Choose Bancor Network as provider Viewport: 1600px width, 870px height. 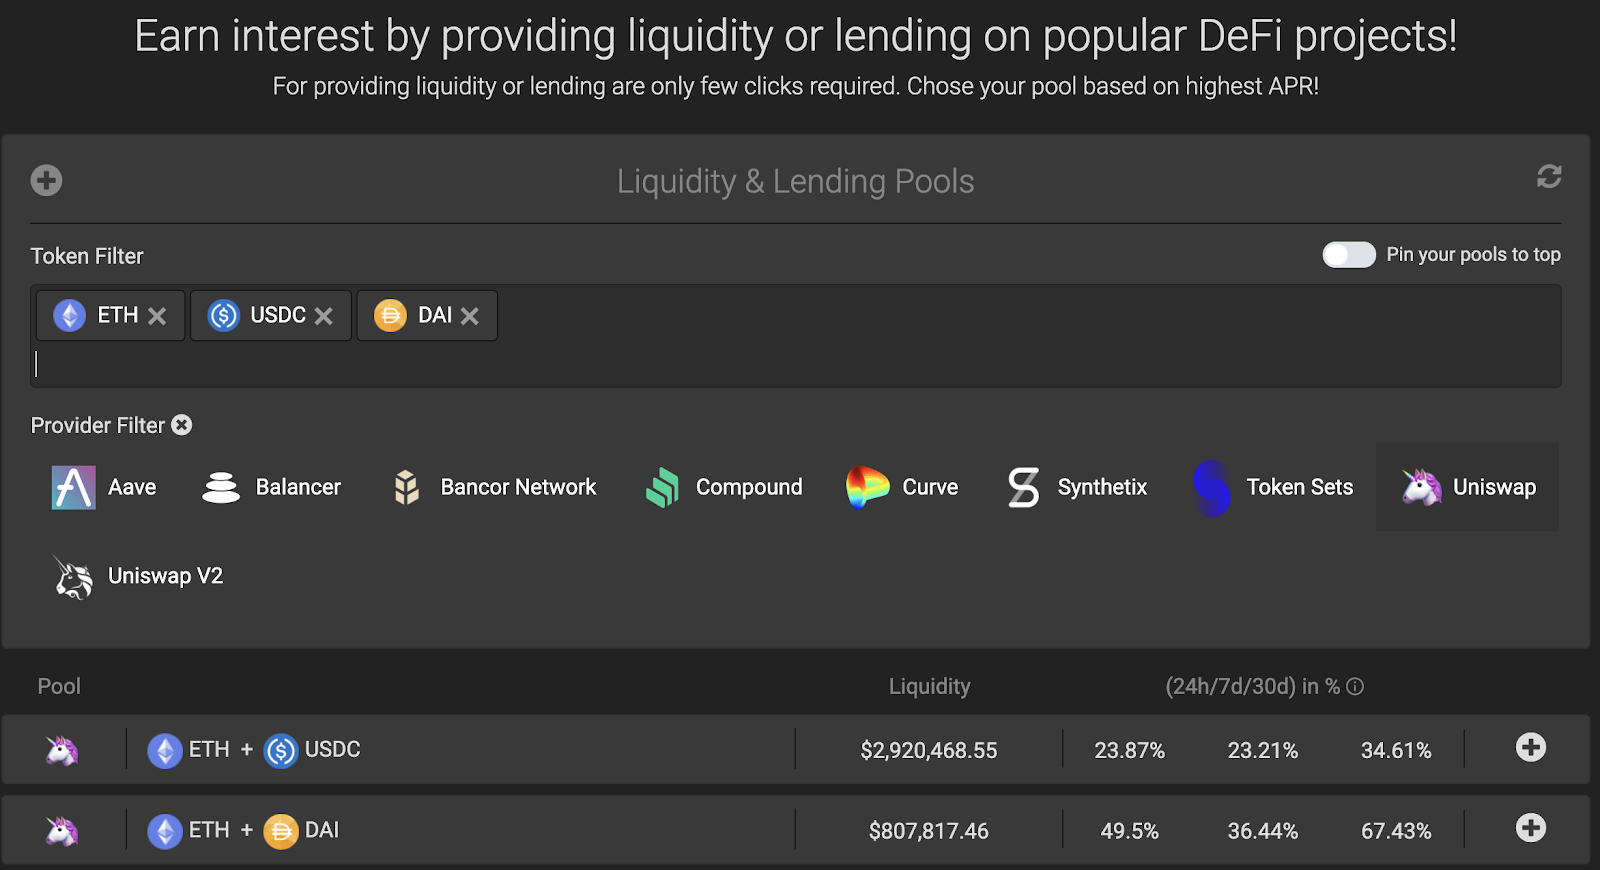494,488
